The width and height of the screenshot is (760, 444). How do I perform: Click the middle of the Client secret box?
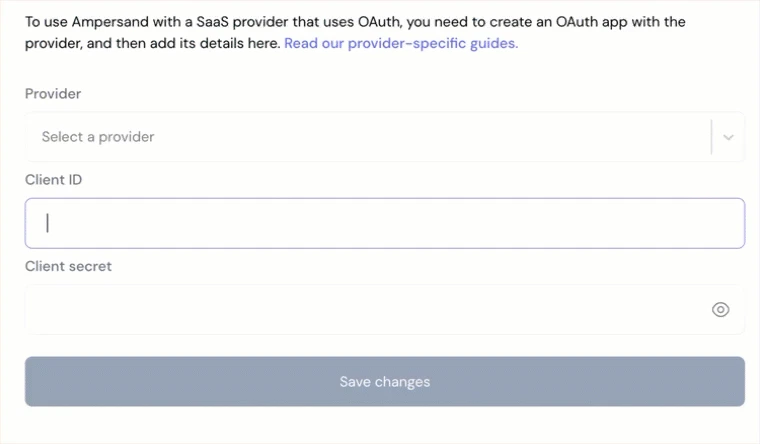tap(385, 309)
